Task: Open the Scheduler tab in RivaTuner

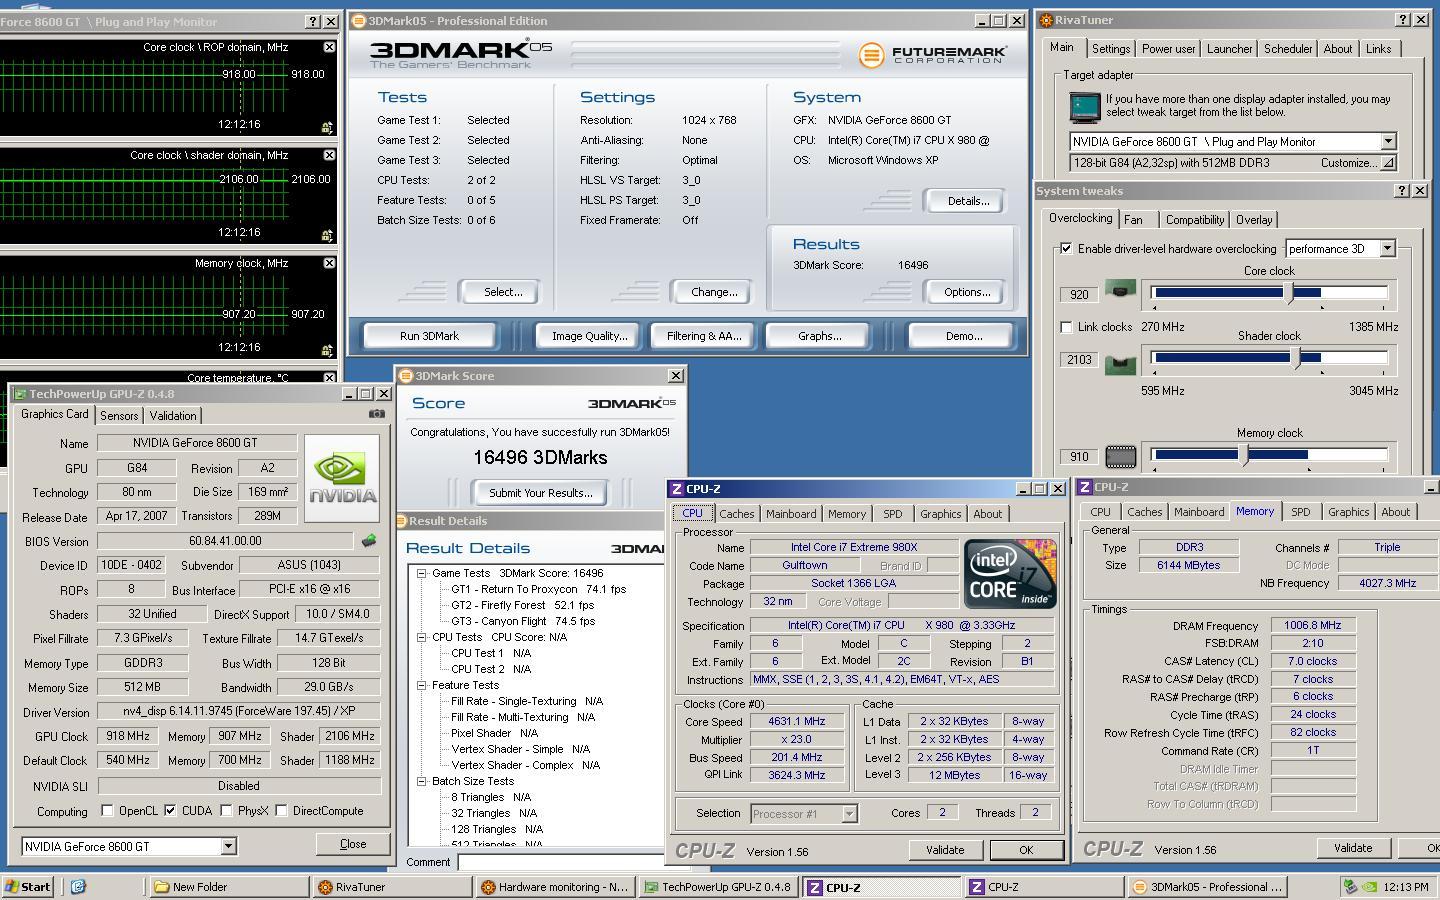Action: click(1287, 49)
